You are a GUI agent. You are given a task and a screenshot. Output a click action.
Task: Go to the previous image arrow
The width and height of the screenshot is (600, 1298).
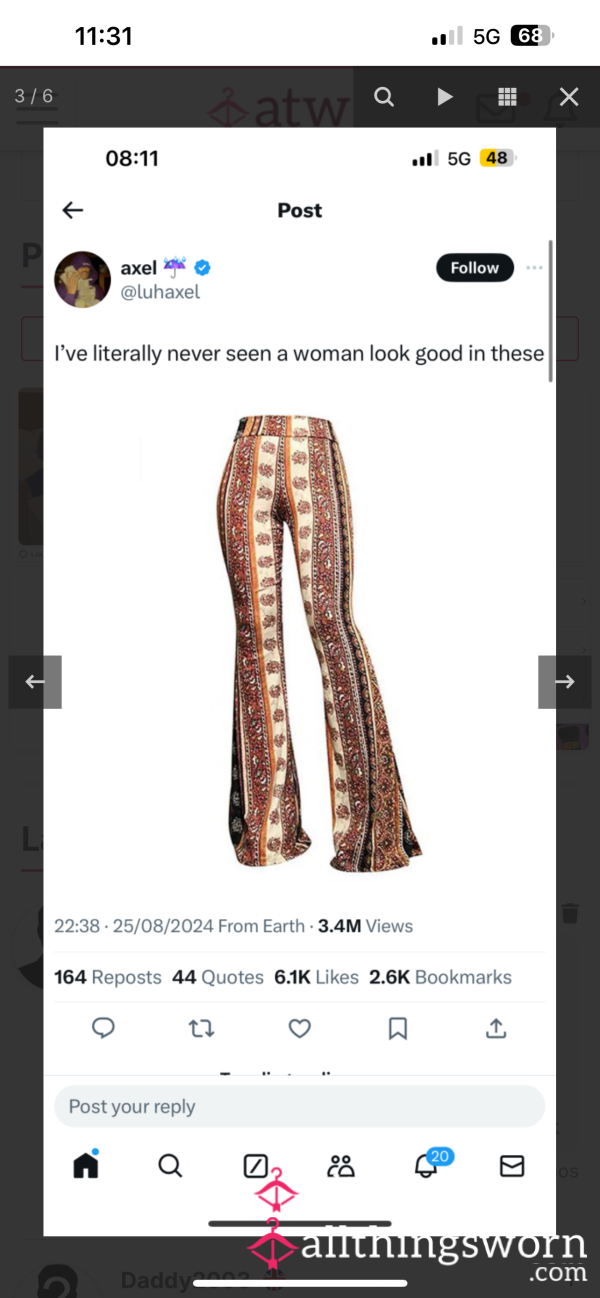click(x=35, y=682)
